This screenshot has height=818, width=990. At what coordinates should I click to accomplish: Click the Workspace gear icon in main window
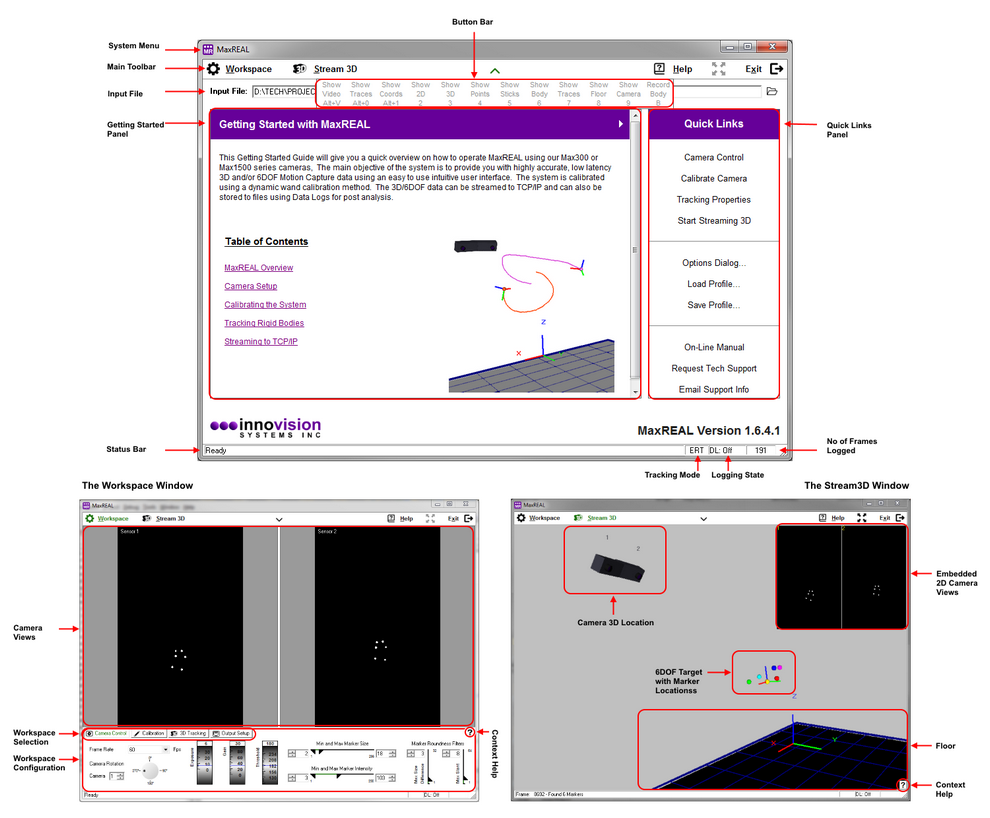tap(213, 69)
